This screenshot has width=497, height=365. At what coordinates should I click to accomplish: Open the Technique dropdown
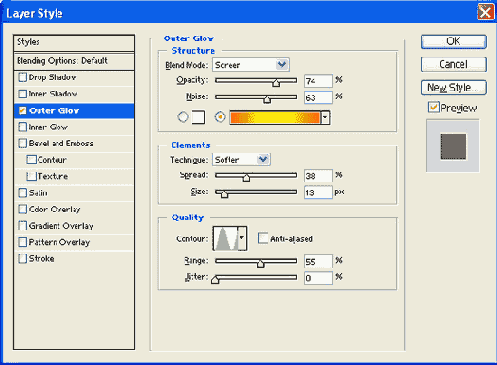tap(241, 160)
